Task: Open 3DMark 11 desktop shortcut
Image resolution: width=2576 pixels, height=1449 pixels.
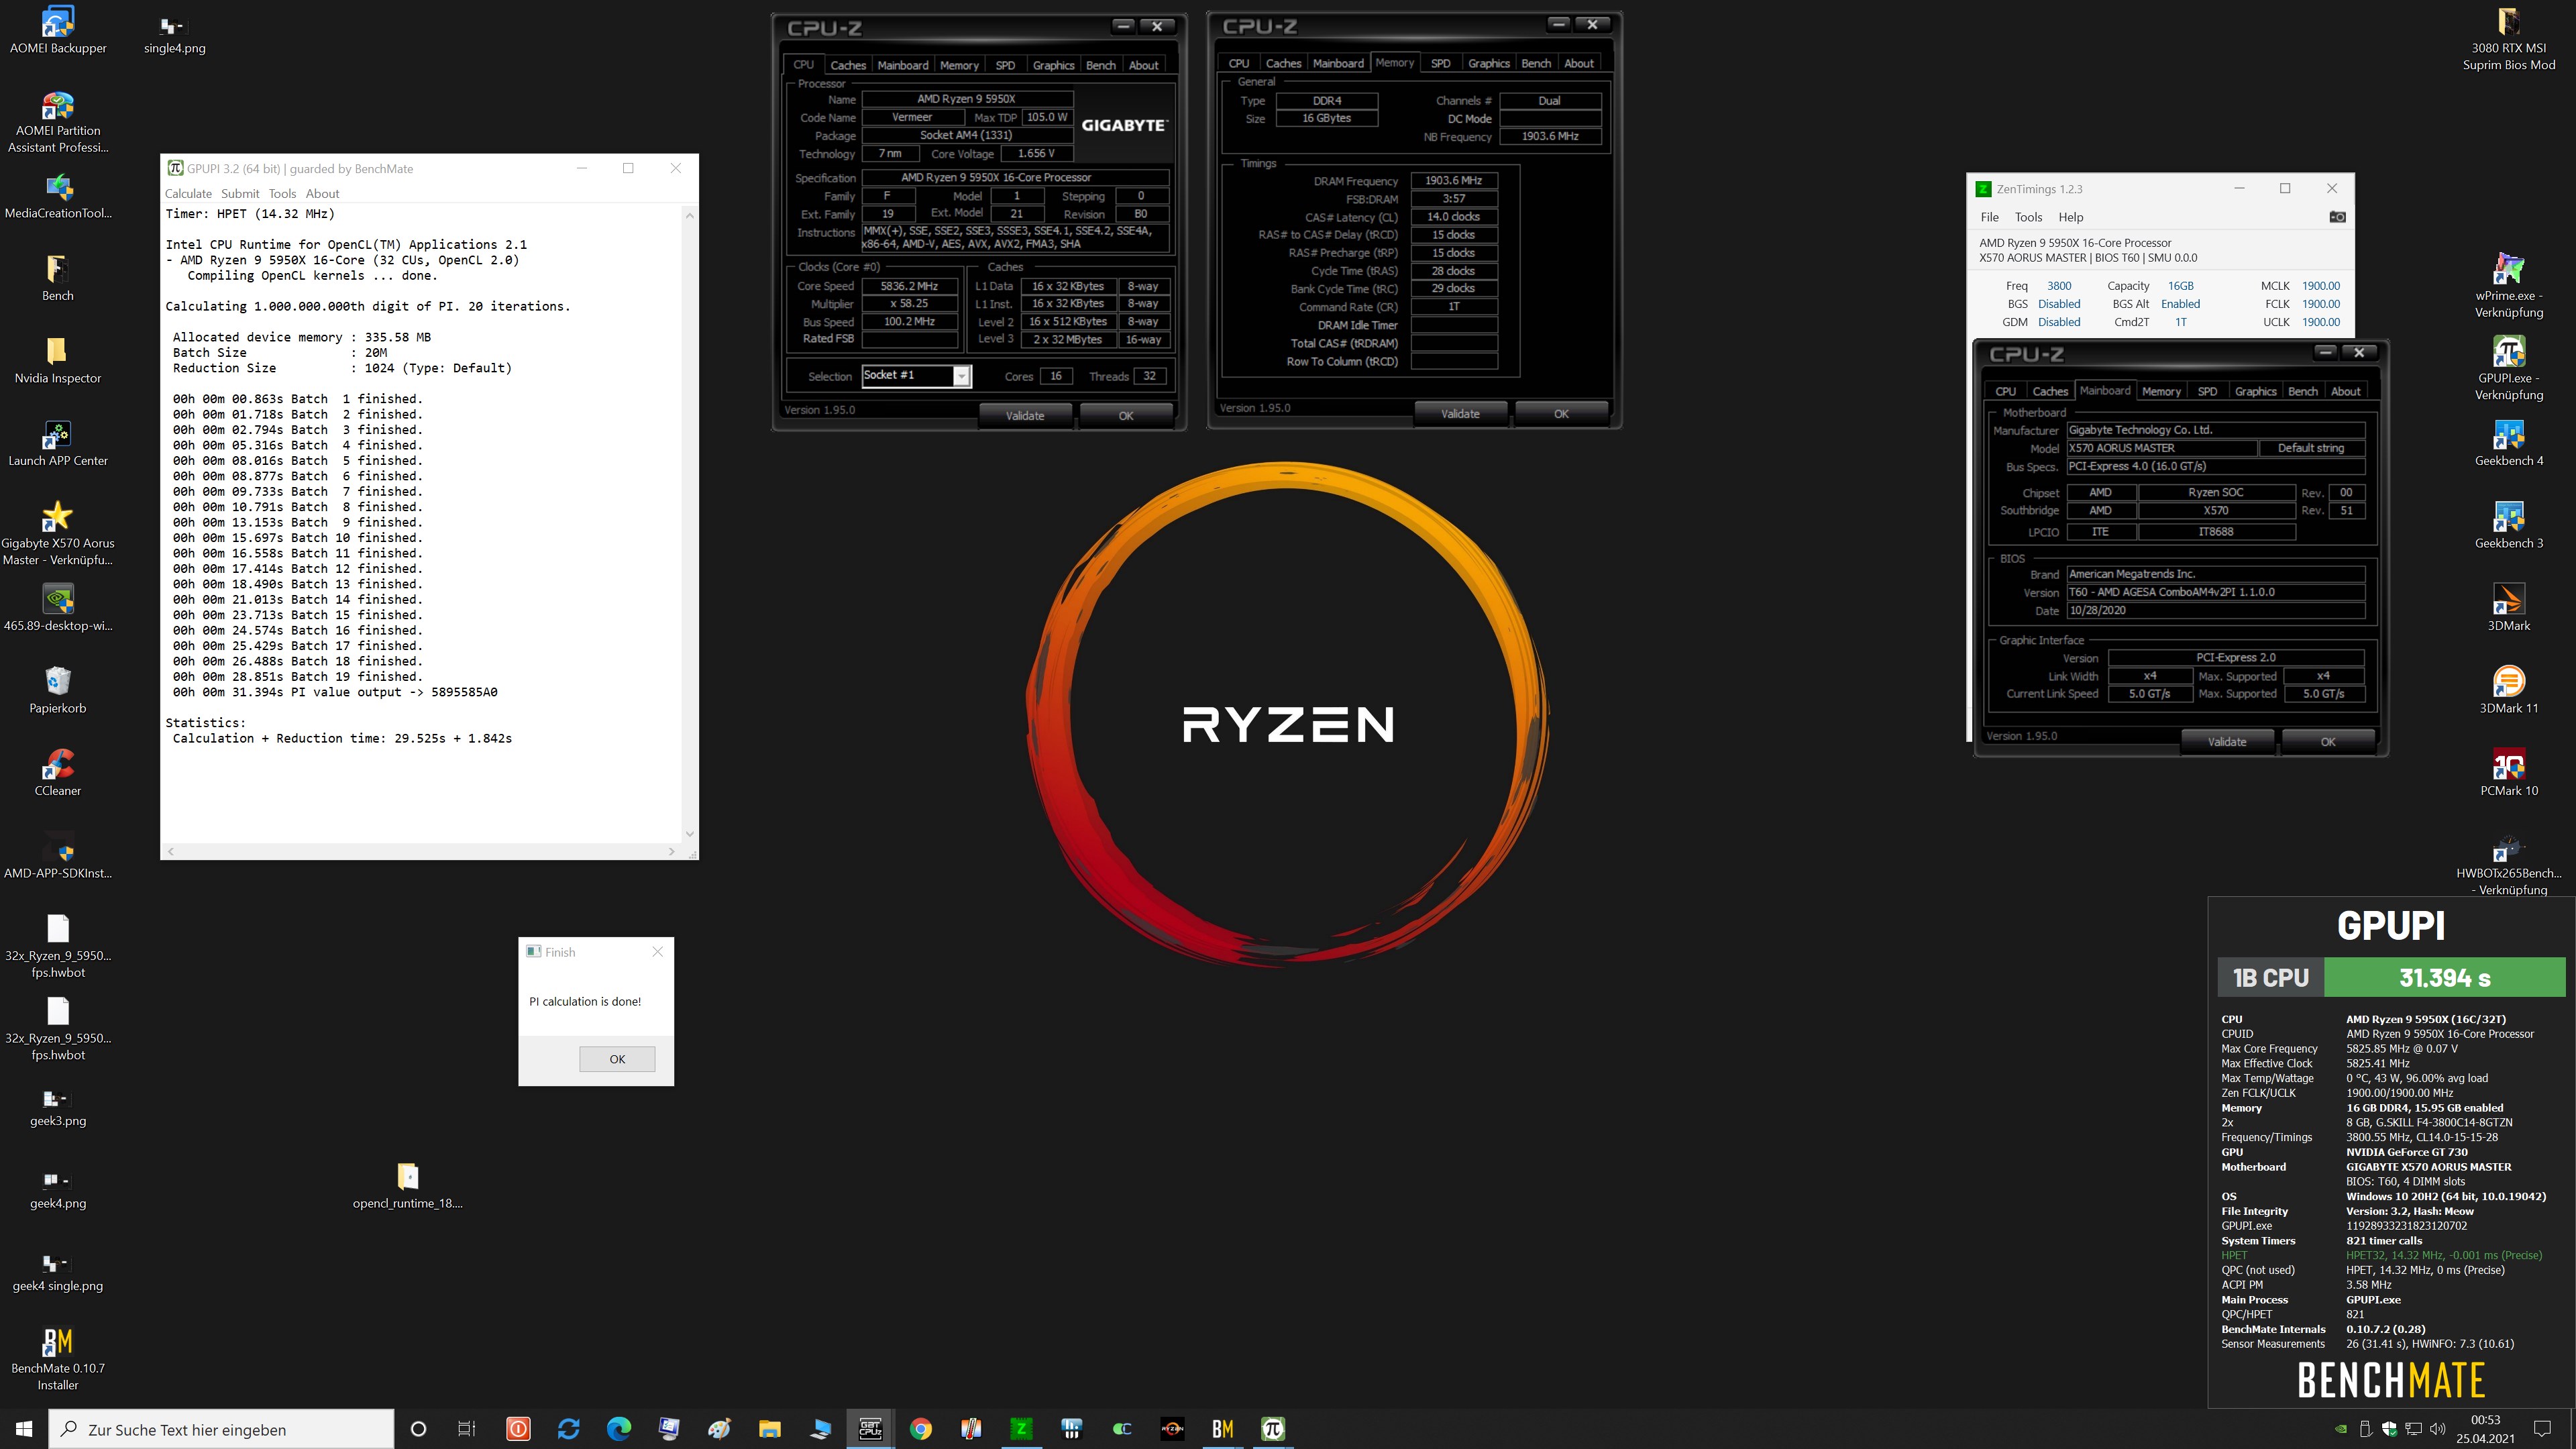Action: tap(2508, 691)
